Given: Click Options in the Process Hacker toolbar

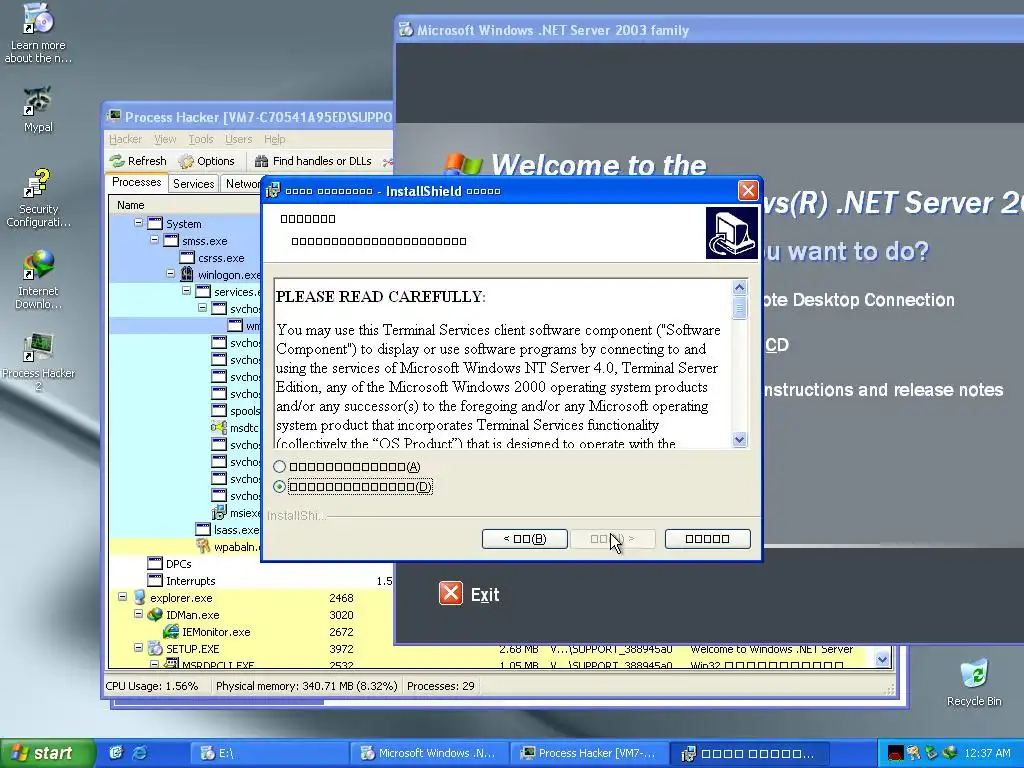Looking at the screenshot, I should (x=207, y=161).
